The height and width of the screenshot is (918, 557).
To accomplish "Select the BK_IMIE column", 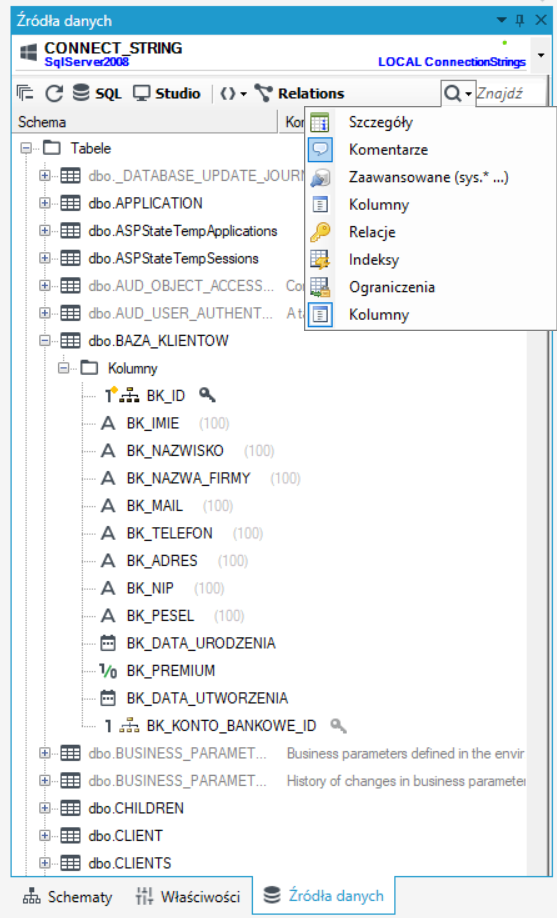I will 153,423.
